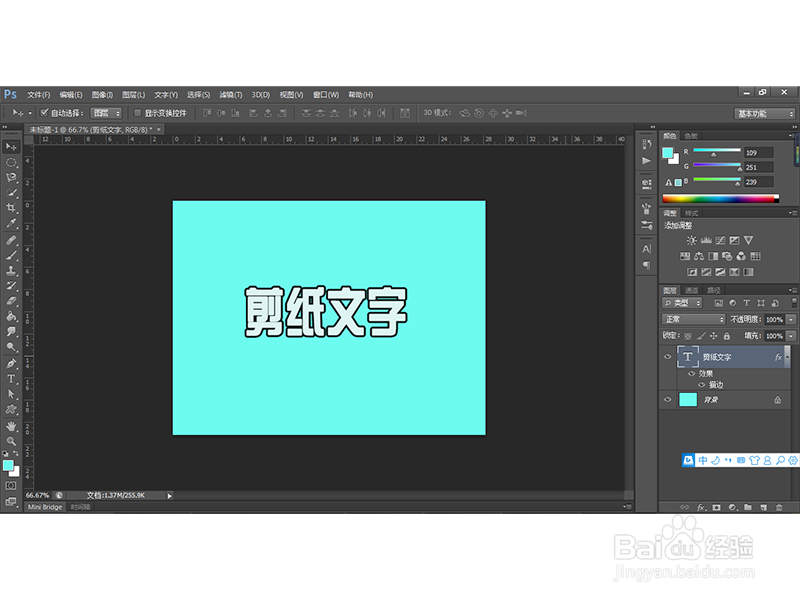Select the Path Selection tool
Viewport: 800px width, 600px height.
click(11, 394)
